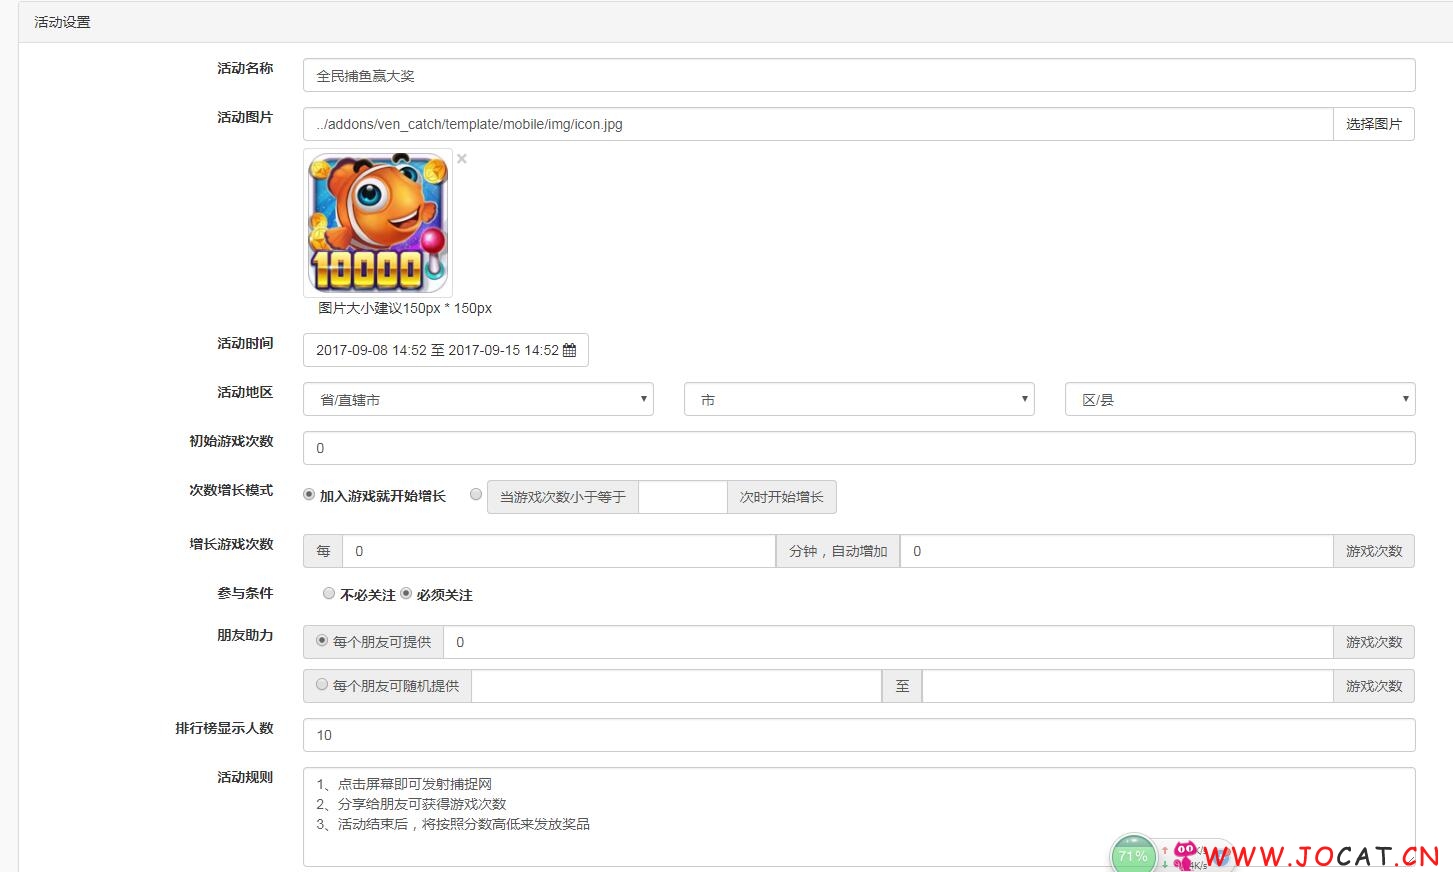Click the red mascot icon near the watermark
The image size is (1453, 872).
[1185, 855]
